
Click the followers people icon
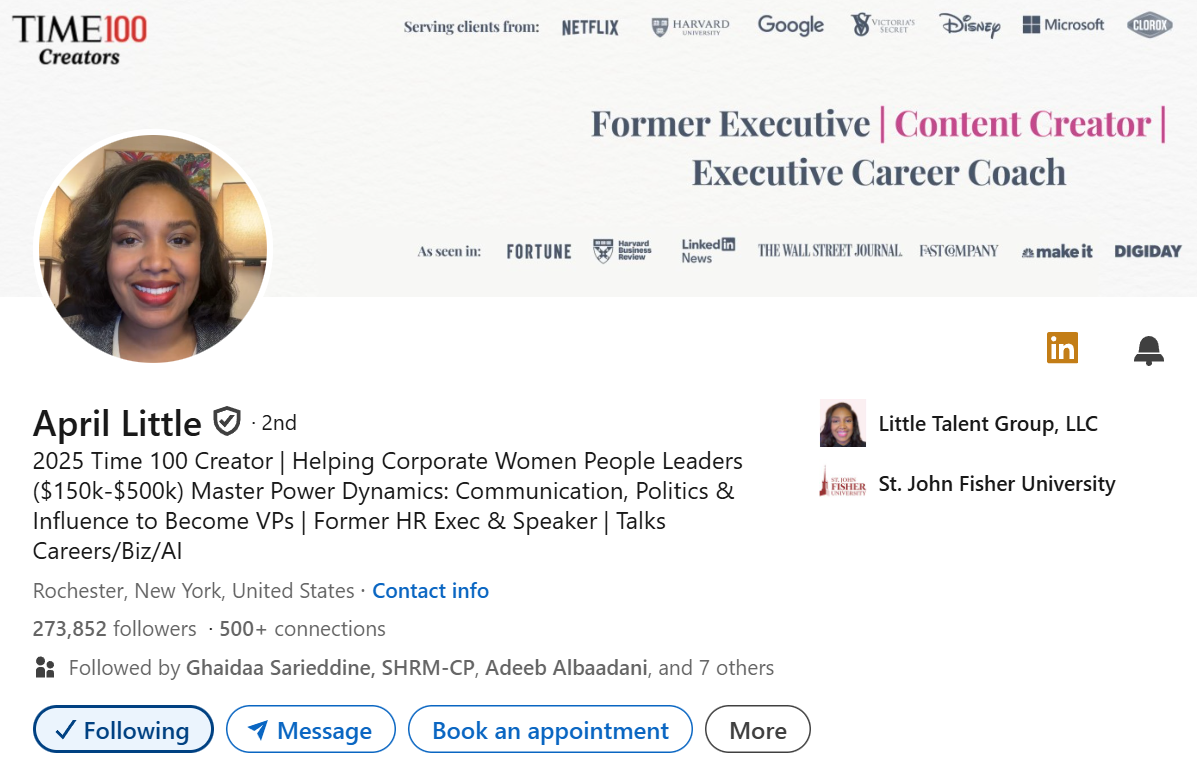click(x=44, y=667)
